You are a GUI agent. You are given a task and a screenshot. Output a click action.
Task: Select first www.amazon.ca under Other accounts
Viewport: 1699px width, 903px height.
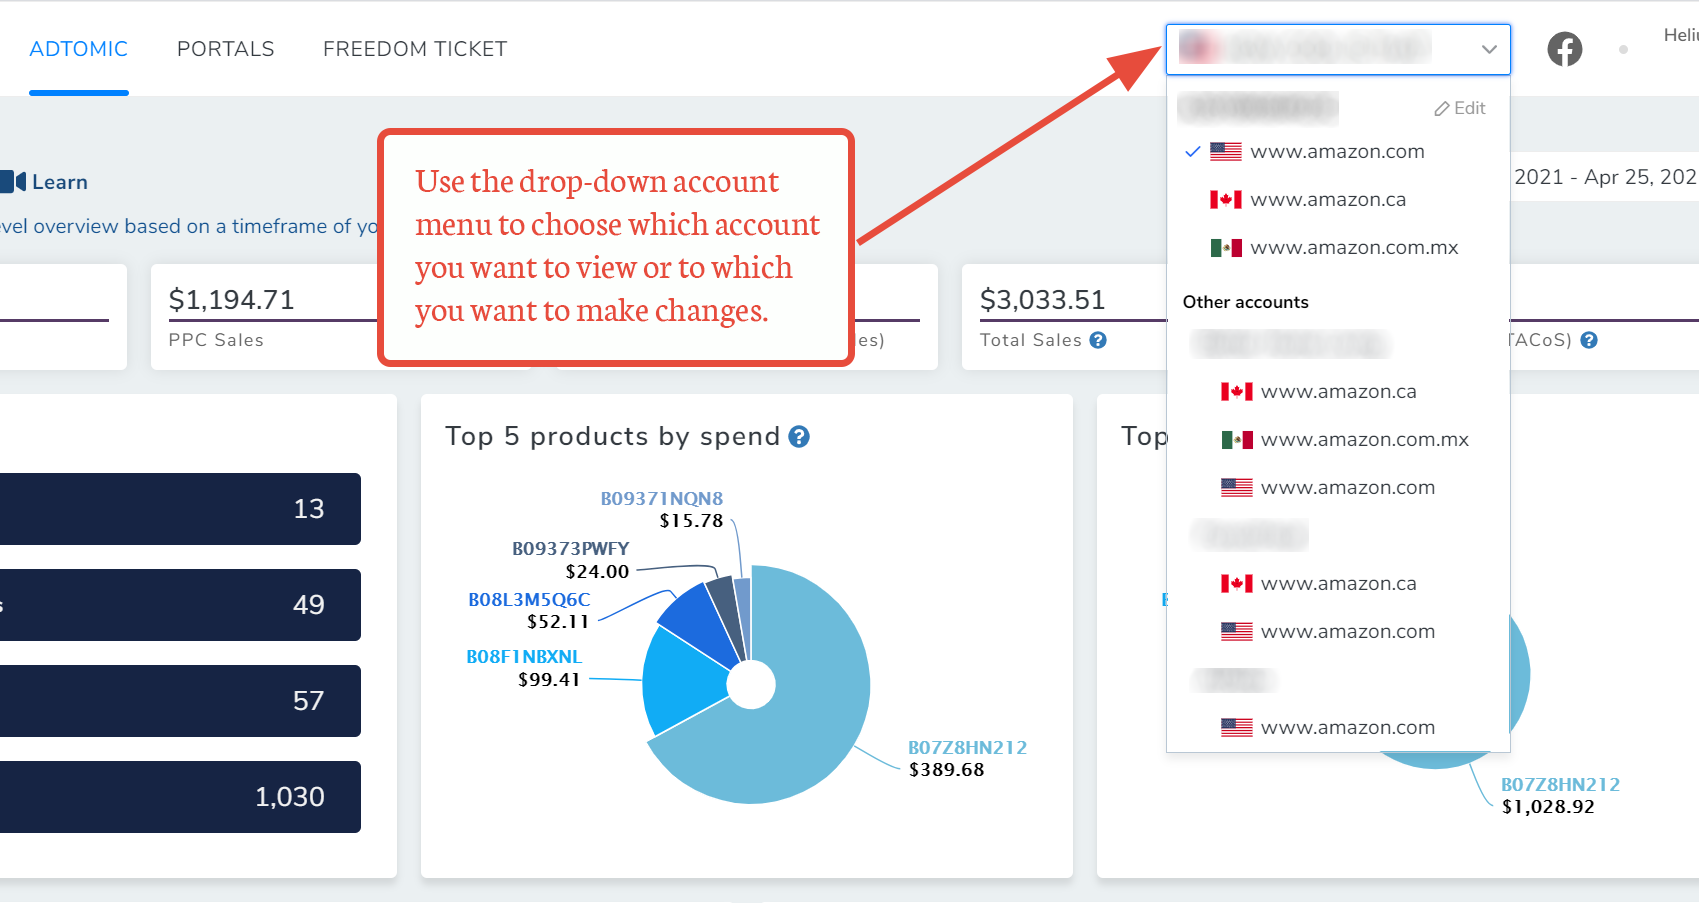[1337, 392]
